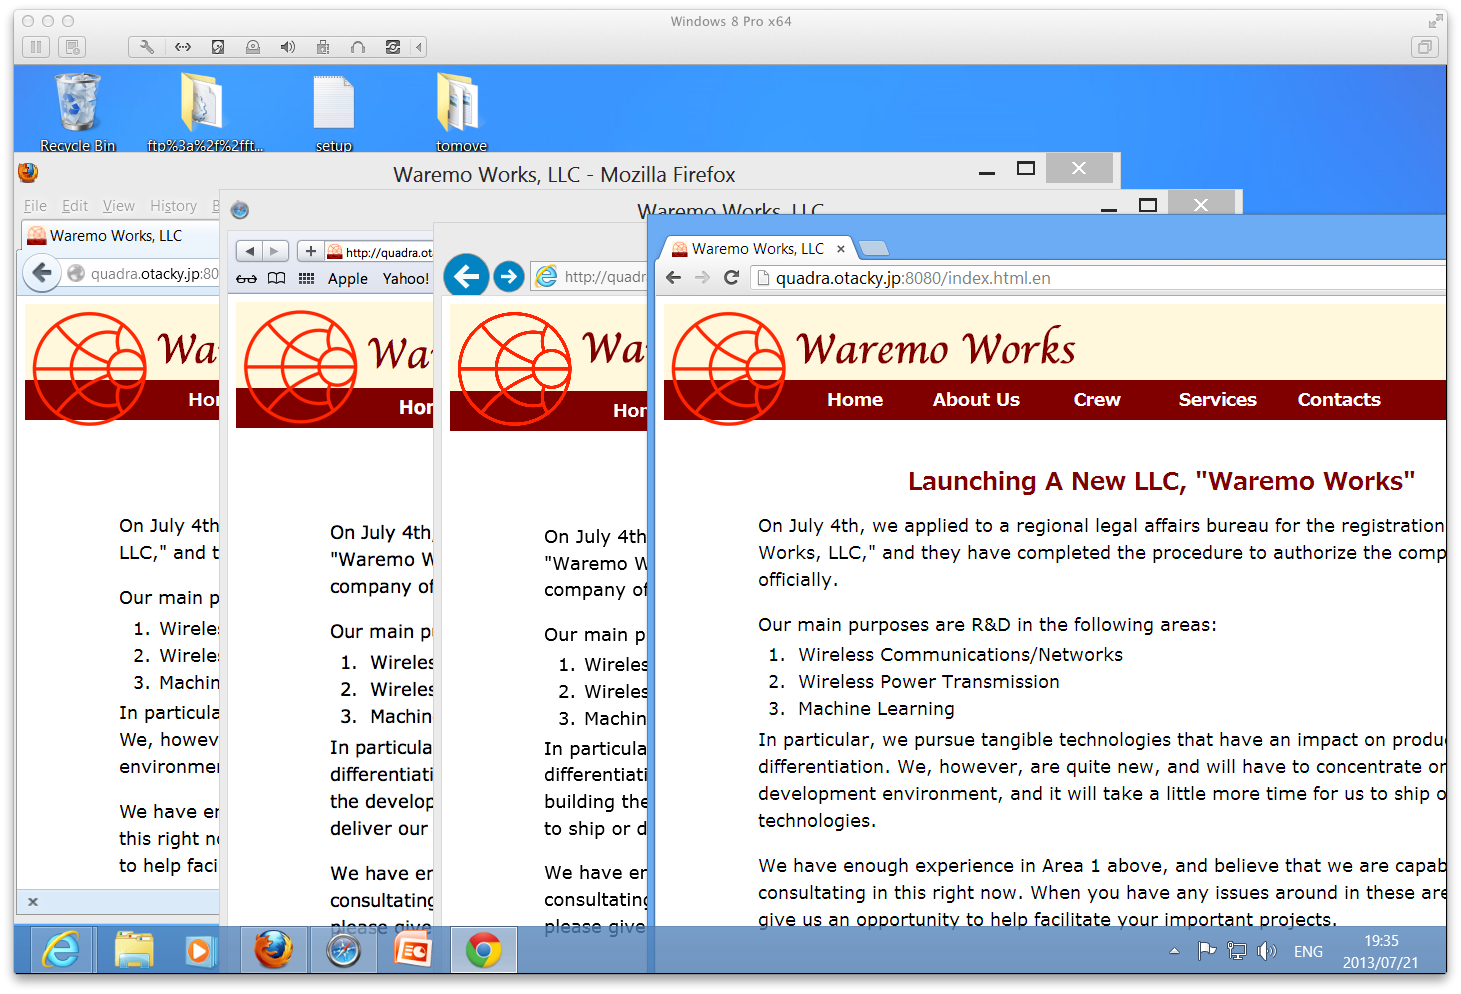
Task: Select the ftp folder on desktop
Action: [204, 112]
